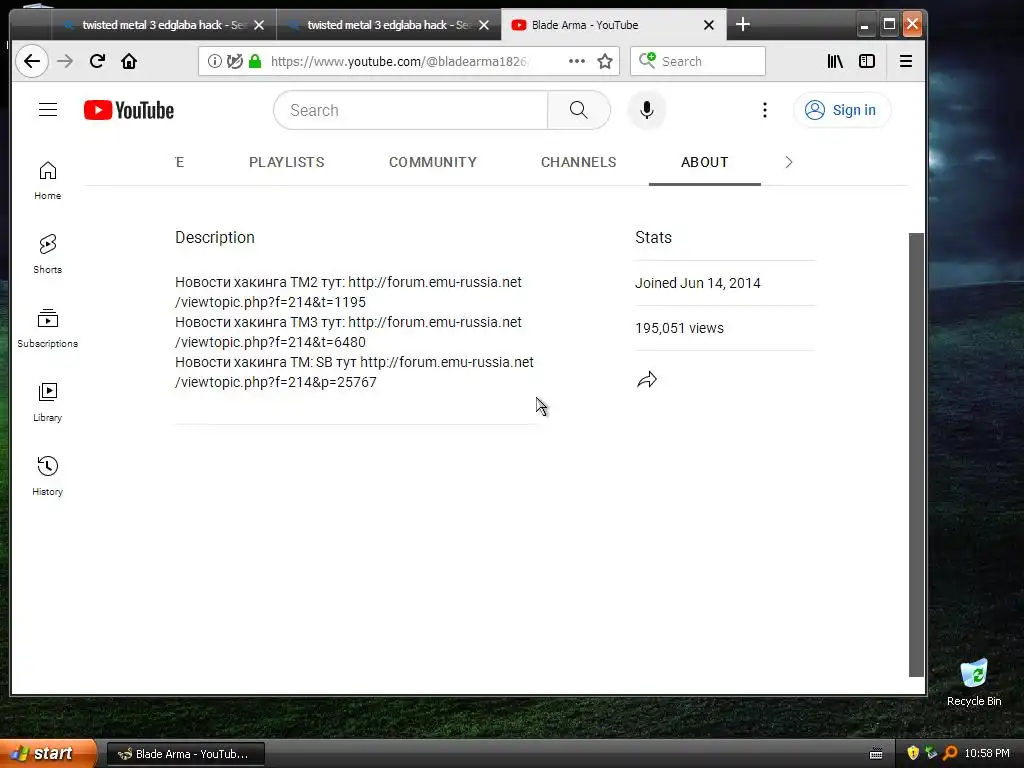1024x768 pixels.
Task: Switch to the COMMUNITY tab
Action: click(x=433, y=162)
